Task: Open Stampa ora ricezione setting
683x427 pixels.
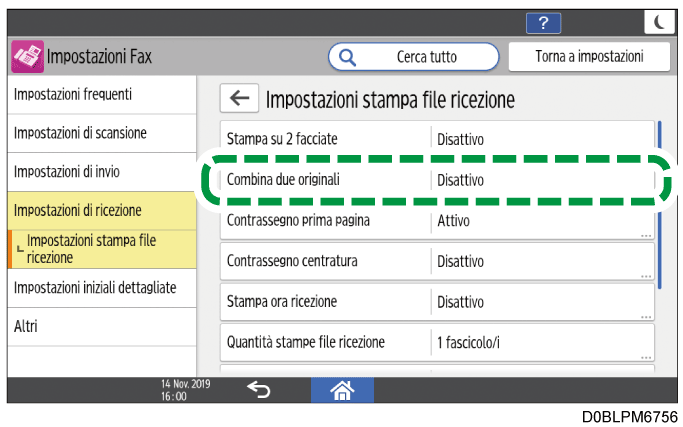Action: [437, 302]
